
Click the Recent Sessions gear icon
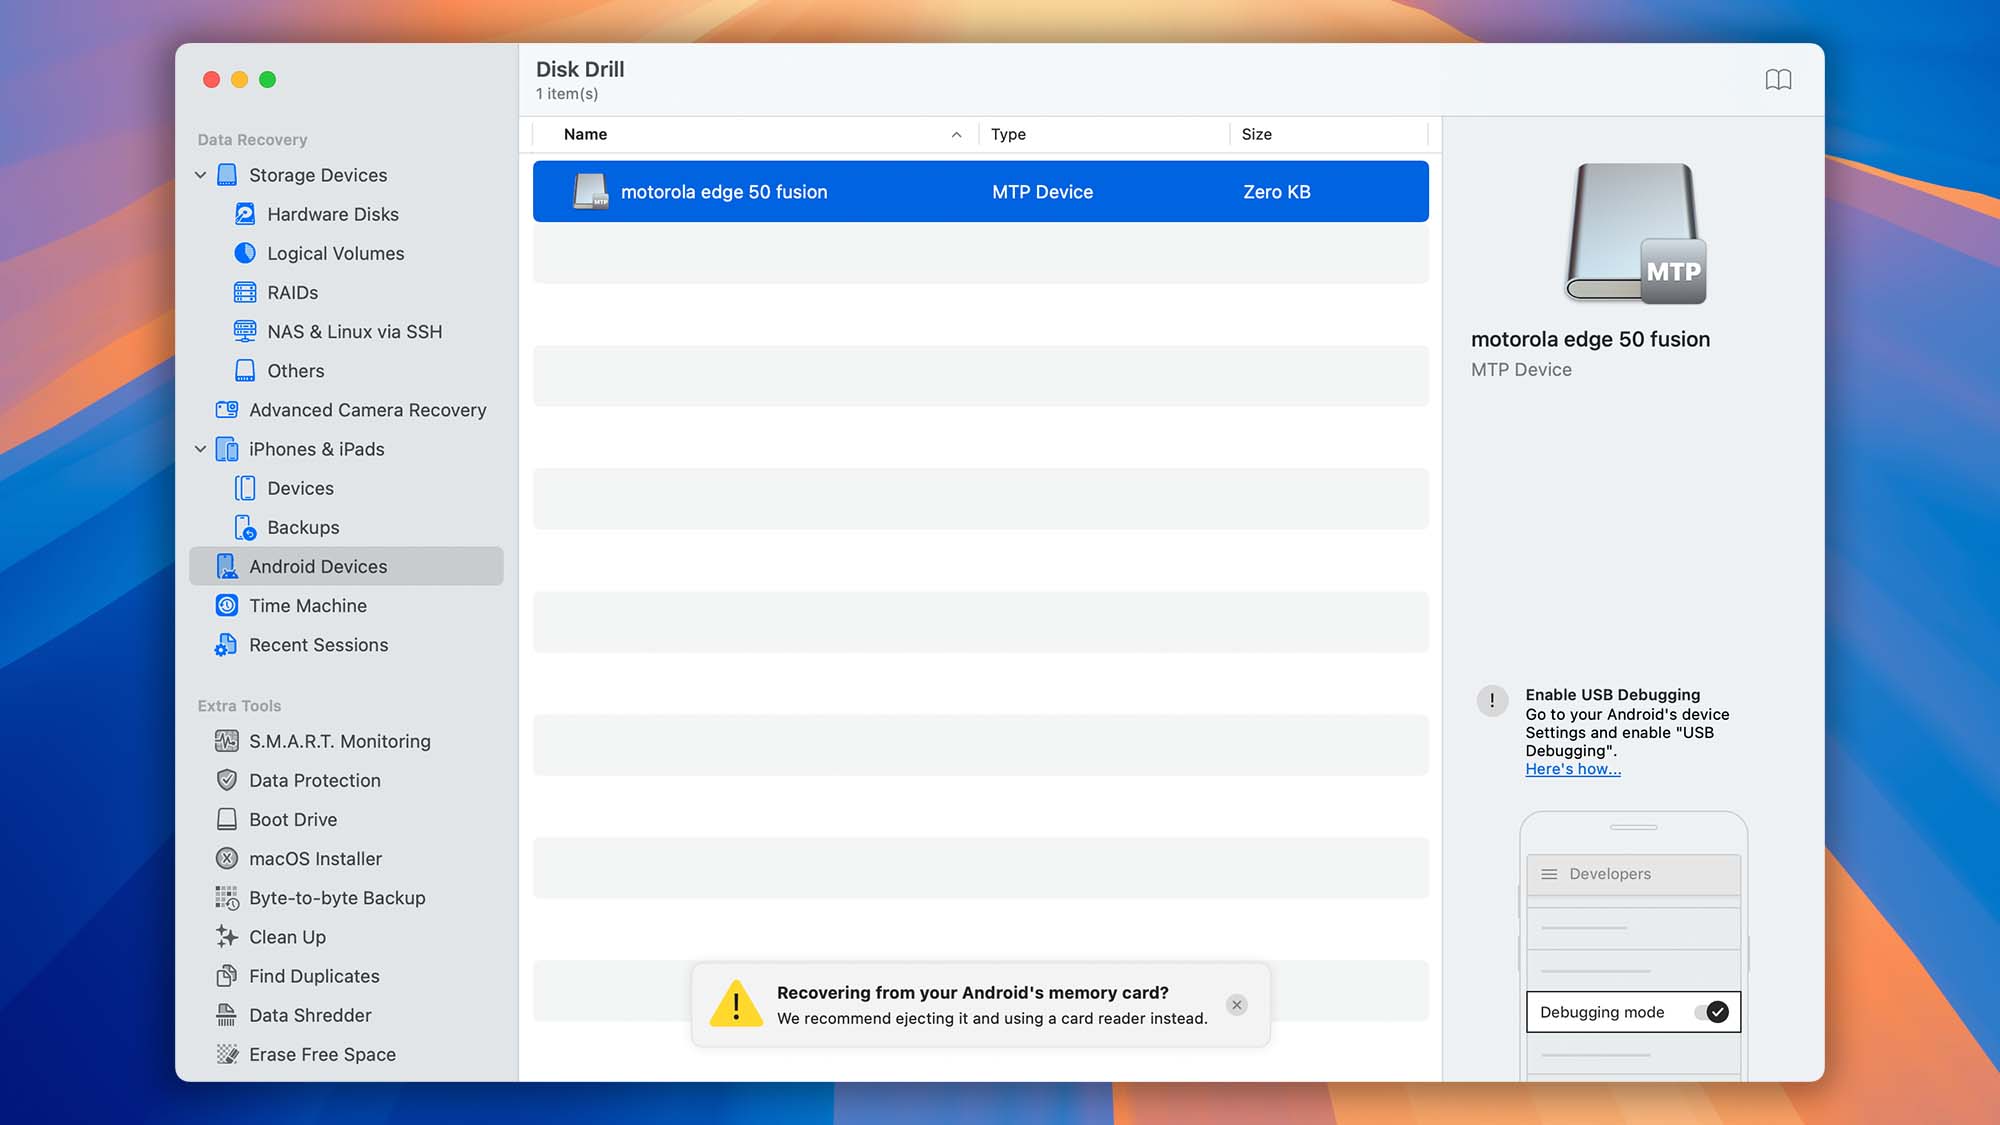[226, 645]
